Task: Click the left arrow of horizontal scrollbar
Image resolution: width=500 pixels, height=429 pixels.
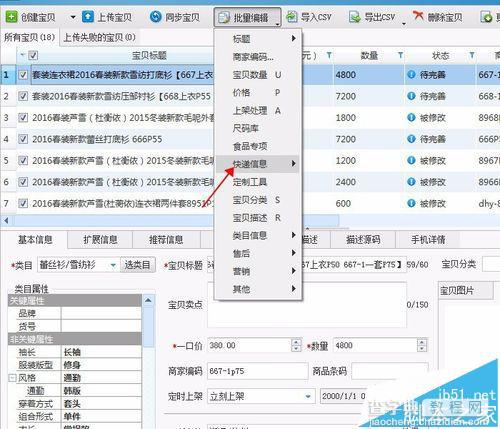Action: pos(6,220)
